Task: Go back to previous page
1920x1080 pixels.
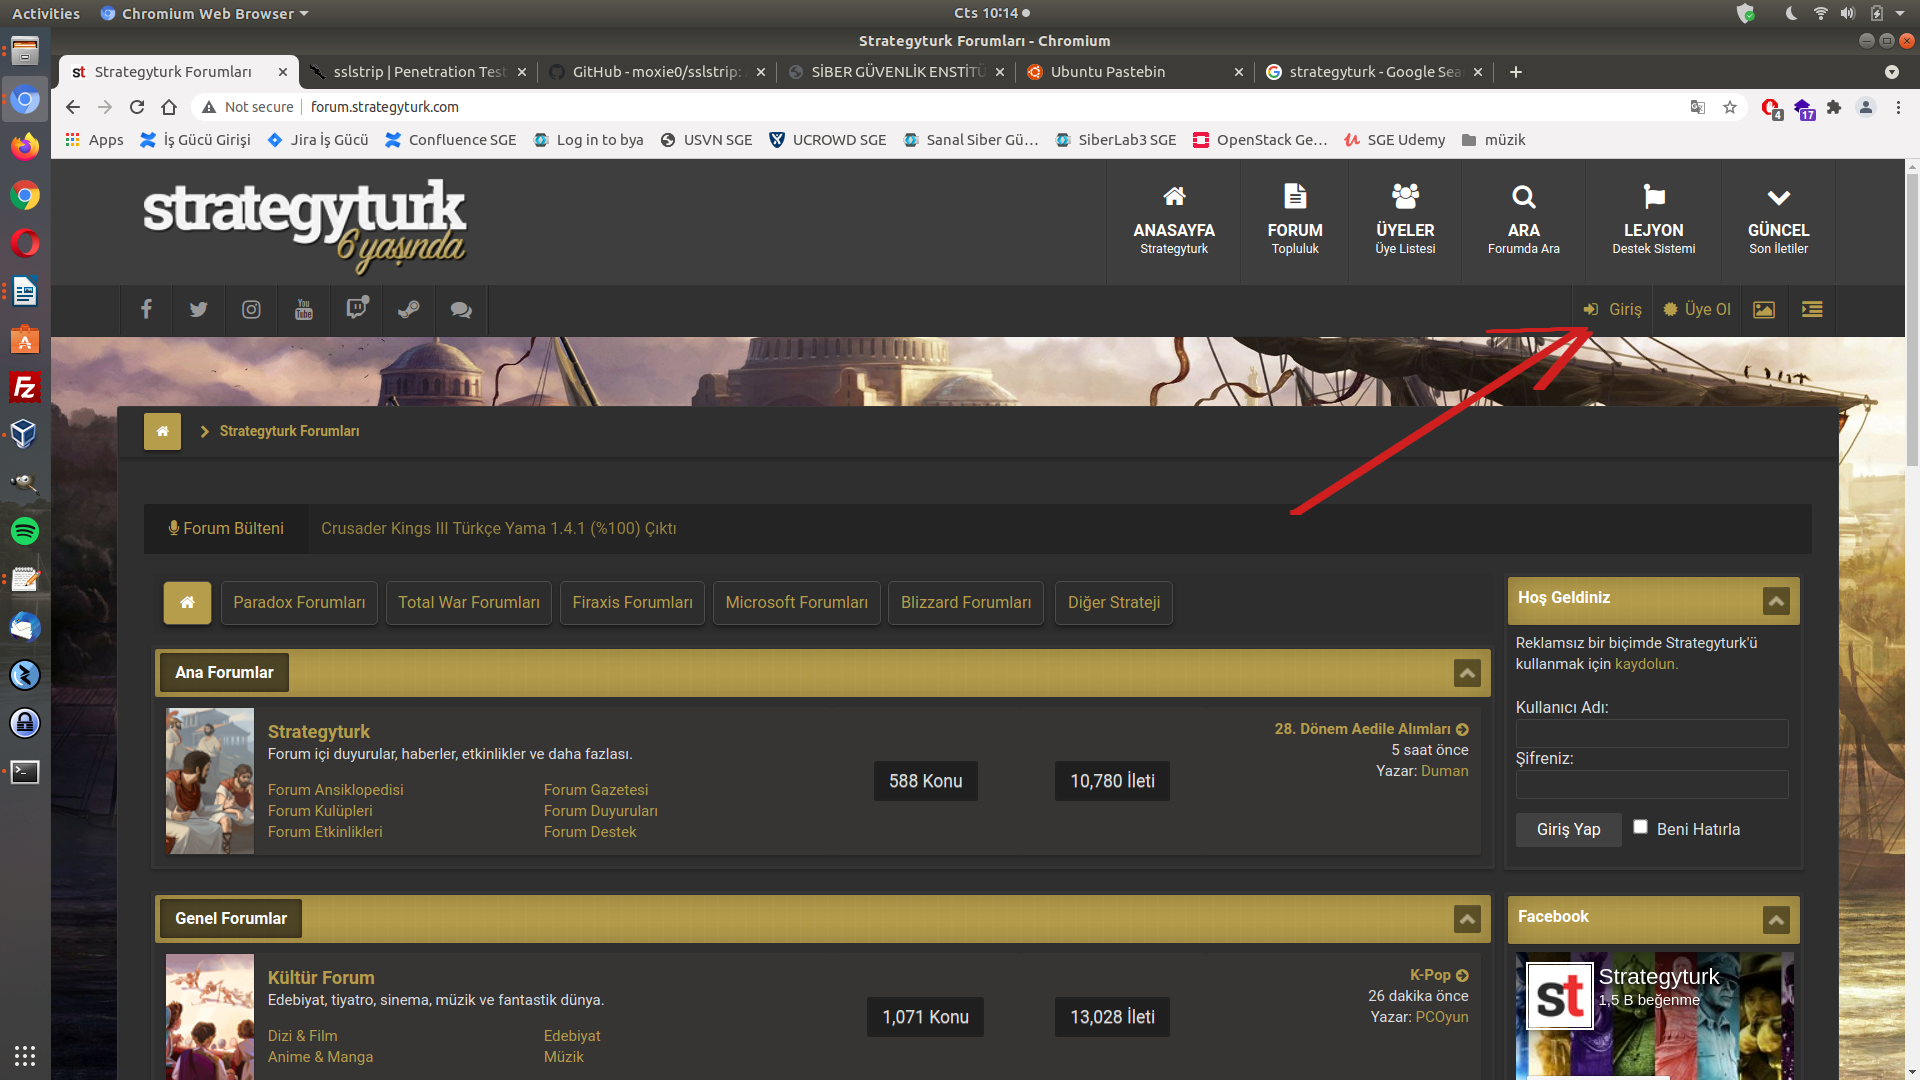Action: coord(73,107)
